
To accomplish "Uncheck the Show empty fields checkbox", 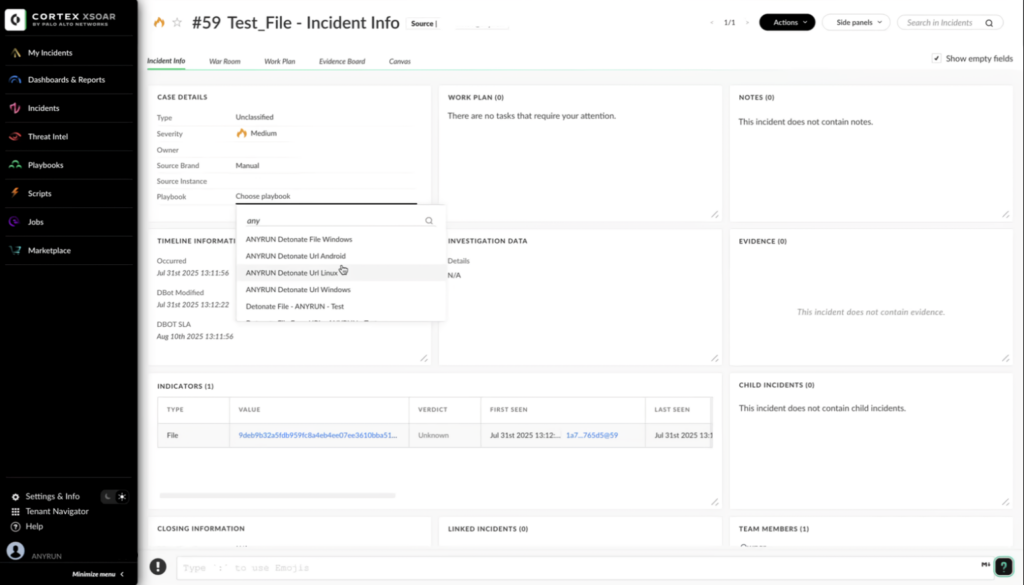I will click(936, 59).
